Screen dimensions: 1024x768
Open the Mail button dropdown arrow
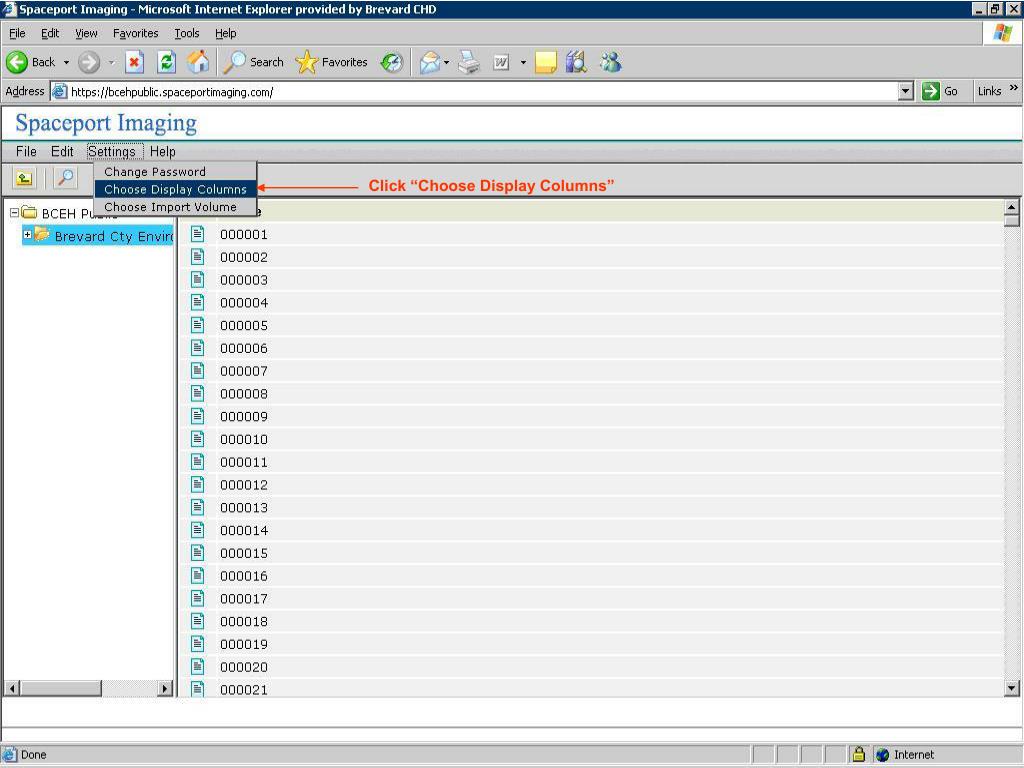tap(447, 63)
